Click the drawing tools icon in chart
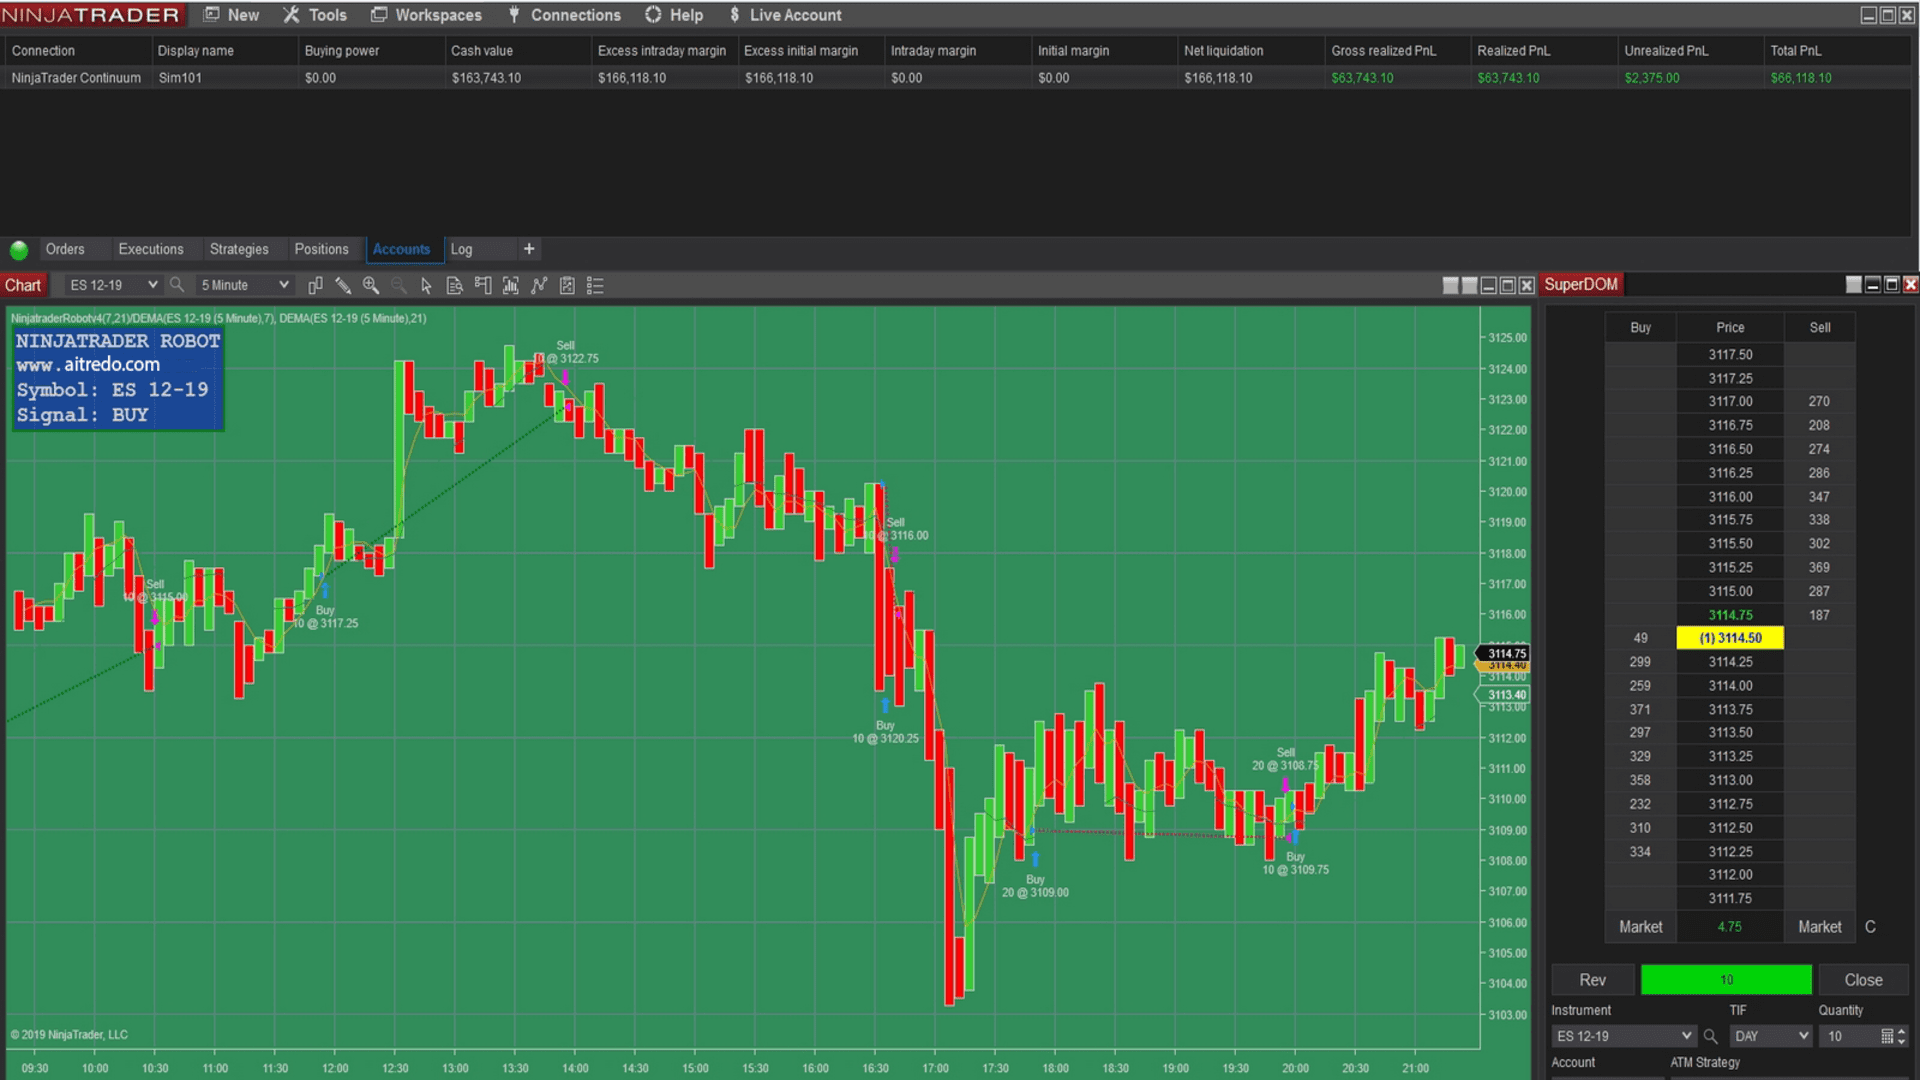This screenshot has height=1080, width=1920. [x=343, y=285]
